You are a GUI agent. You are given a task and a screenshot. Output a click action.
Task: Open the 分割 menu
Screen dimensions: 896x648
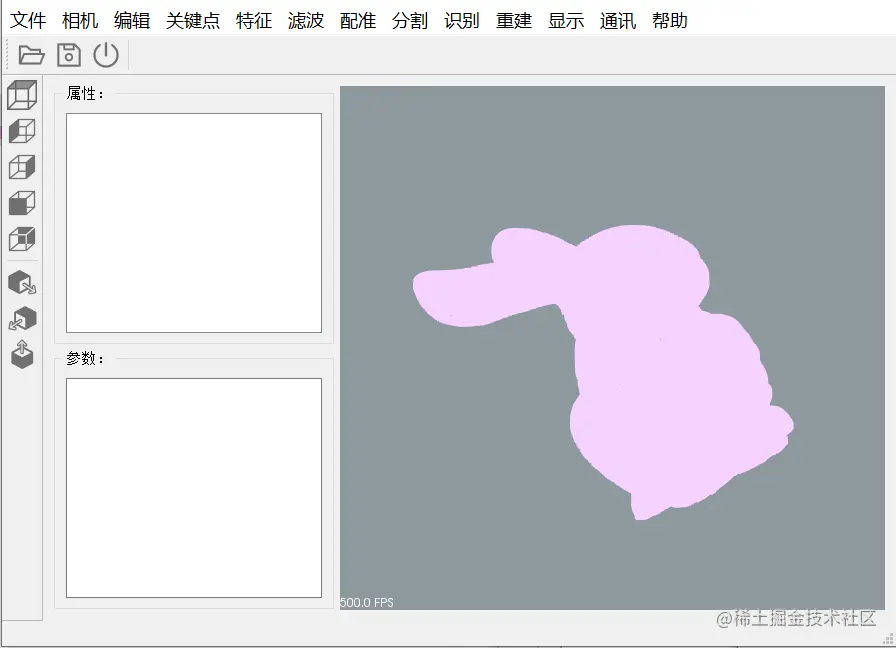coord(409,20)
